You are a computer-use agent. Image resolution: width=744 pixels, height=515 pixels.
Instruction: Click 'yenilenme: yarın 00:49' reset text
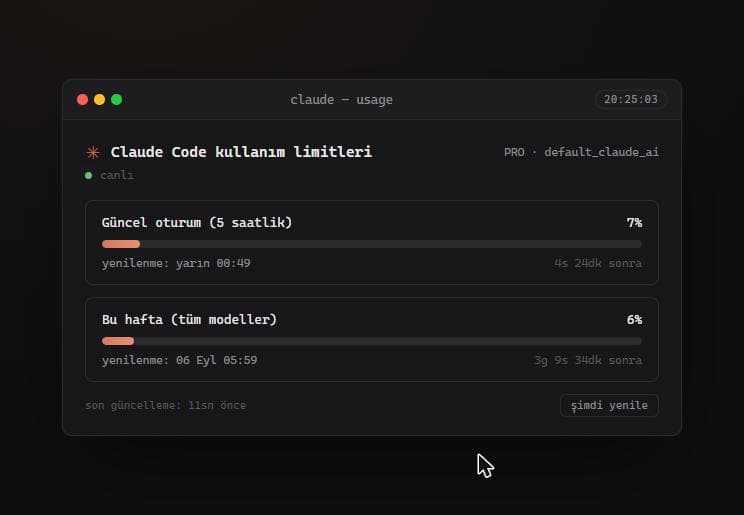click(x=176, y=263)
